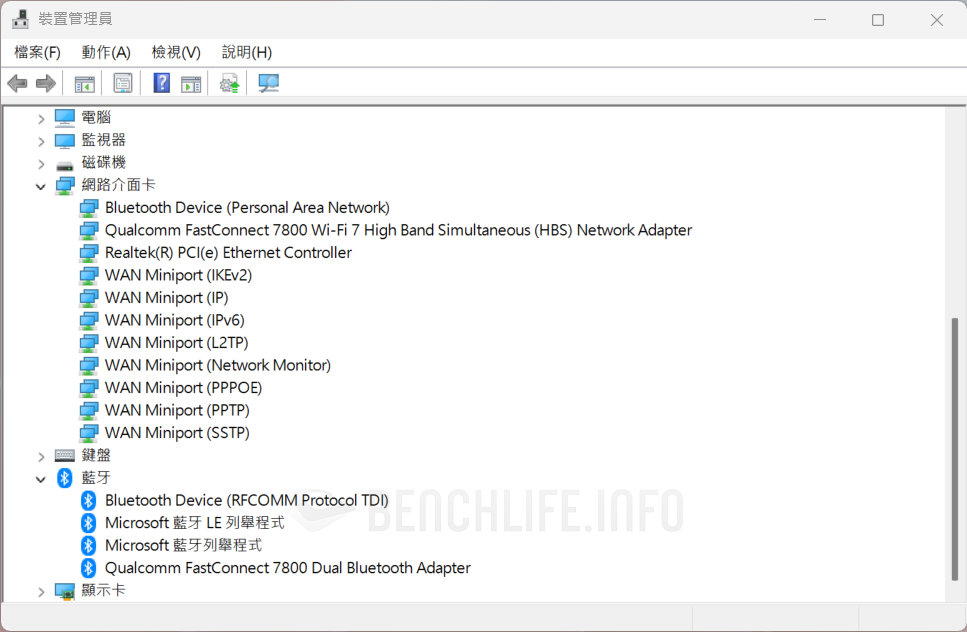Image resolution: width=967 pixels, height=632 pixels.
Task: Select WAN Miniport (IPv6)
Action: (x=175, y=320)
